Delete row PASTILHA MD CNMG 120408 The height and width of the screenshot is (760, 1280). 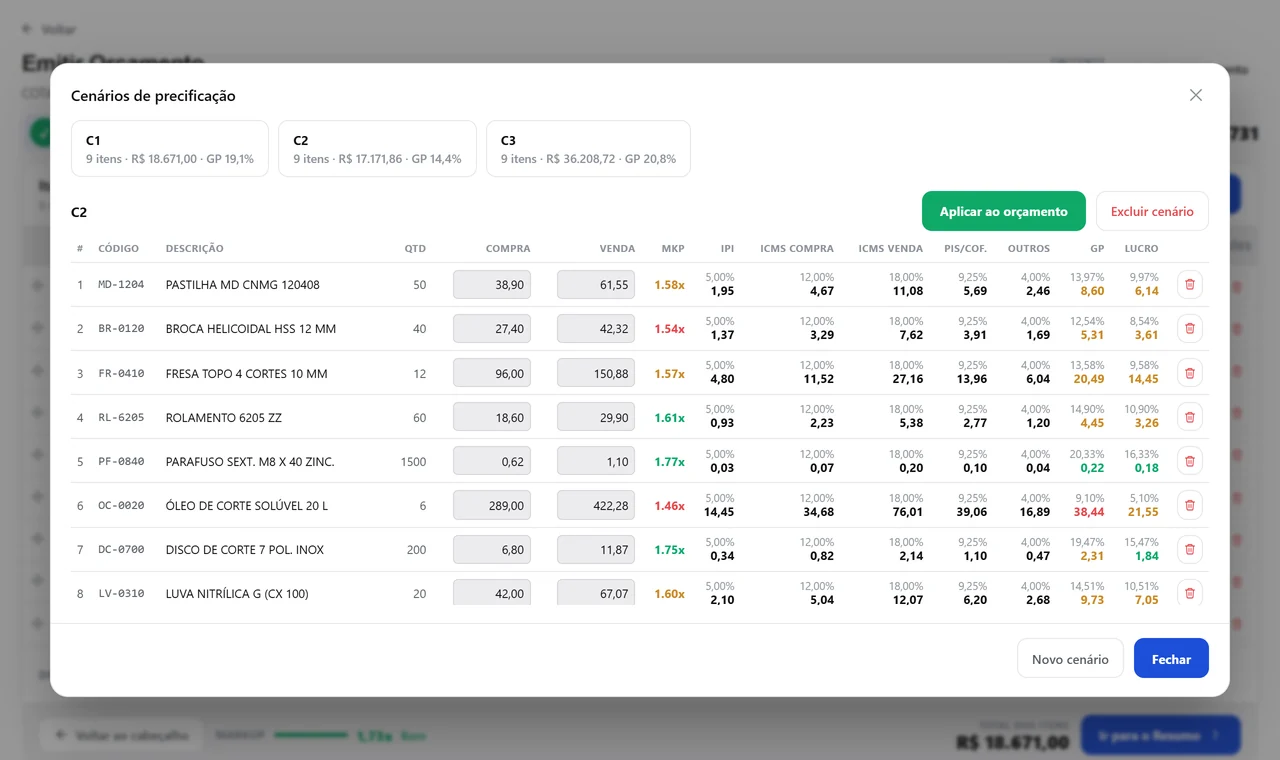point(1190,285)
